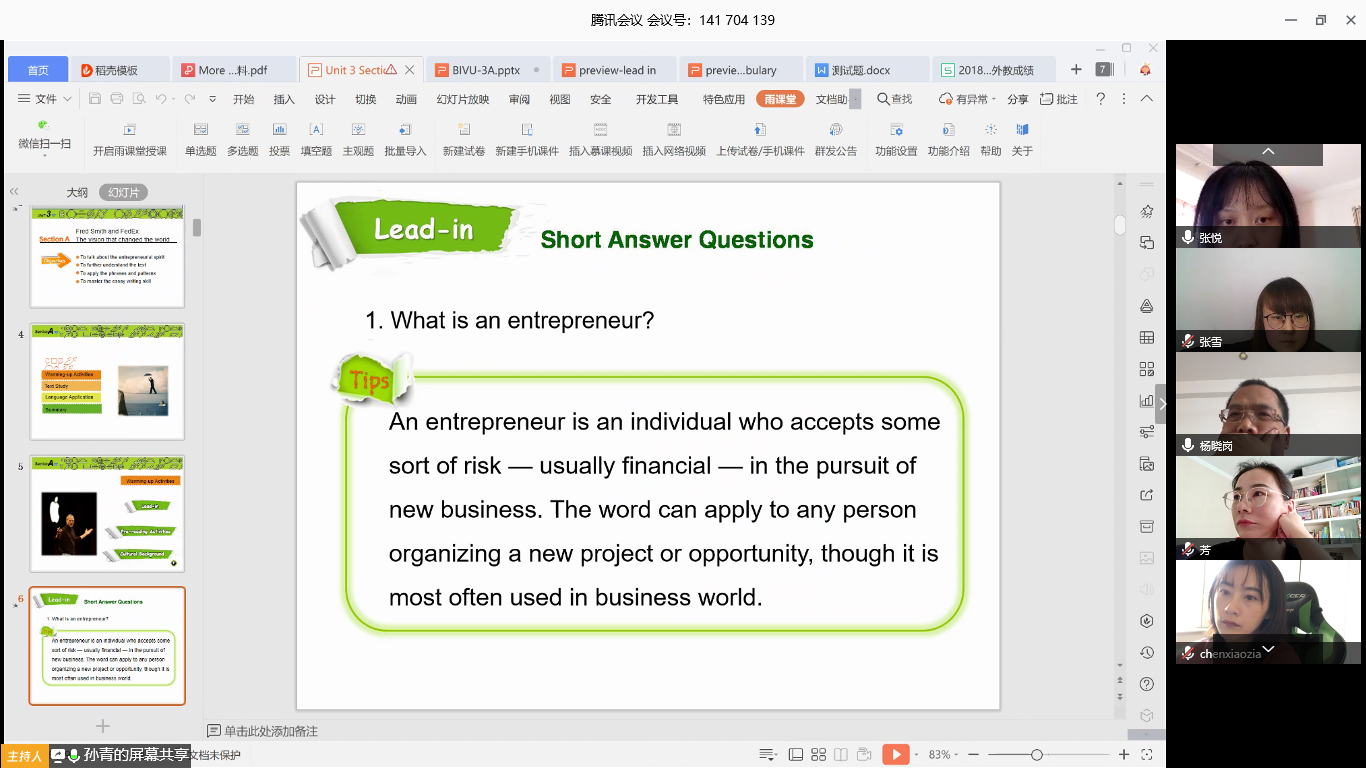Expand the 83% zoom level dropdown

pos(945,755)
